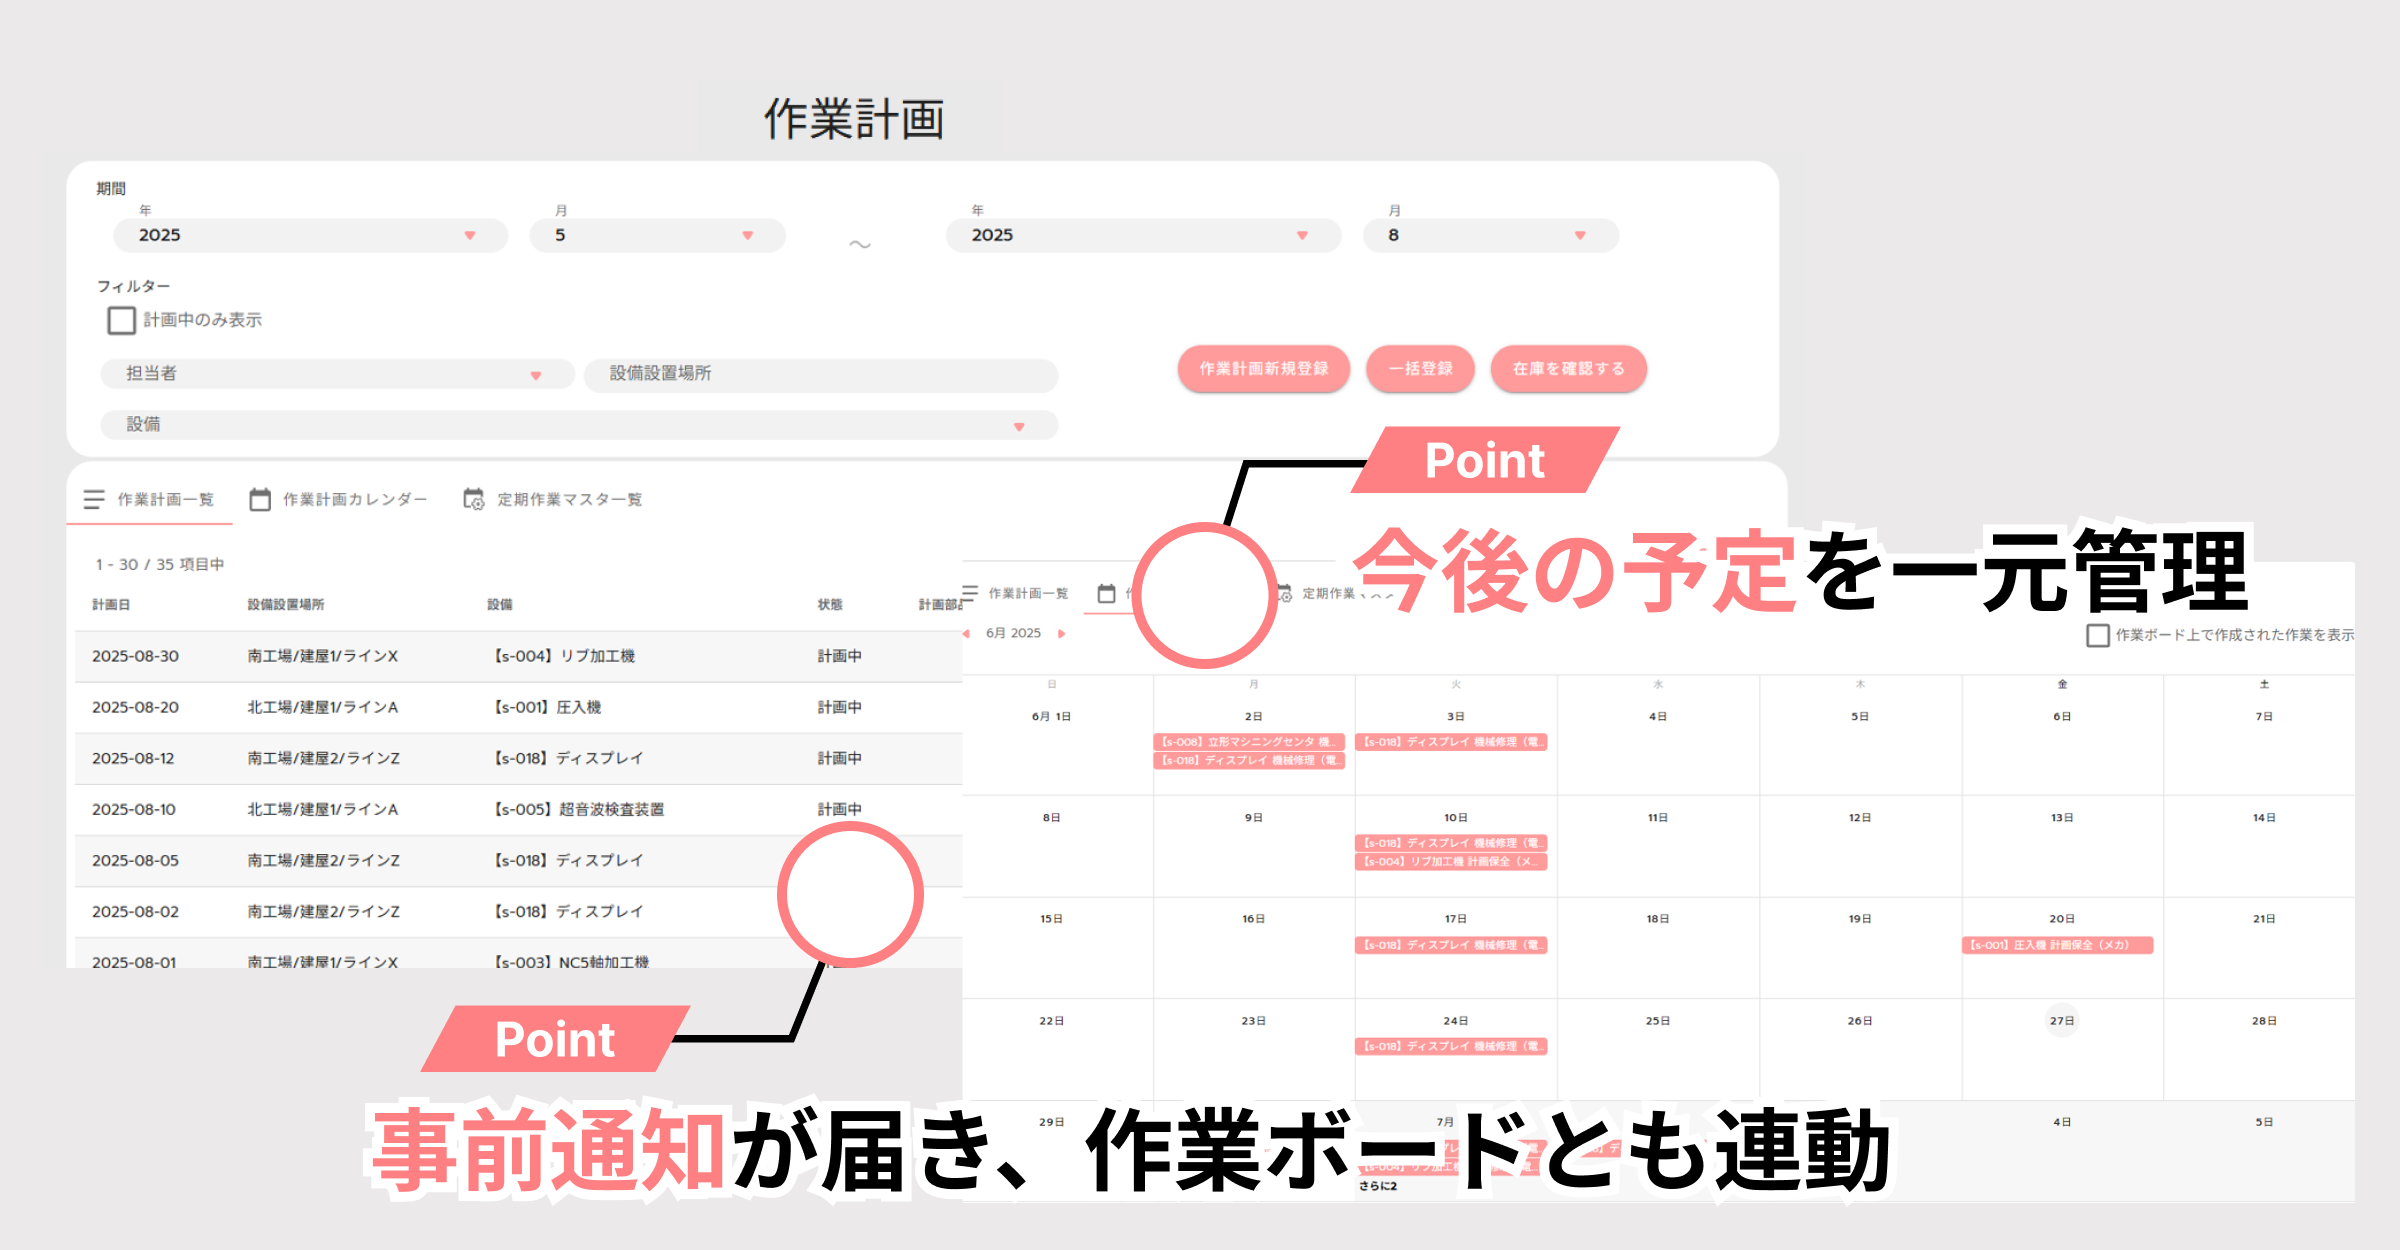Click list icon in overlay 作業計画一覧 tab
Viewport: 2400px width, 1250px height.
970,593
